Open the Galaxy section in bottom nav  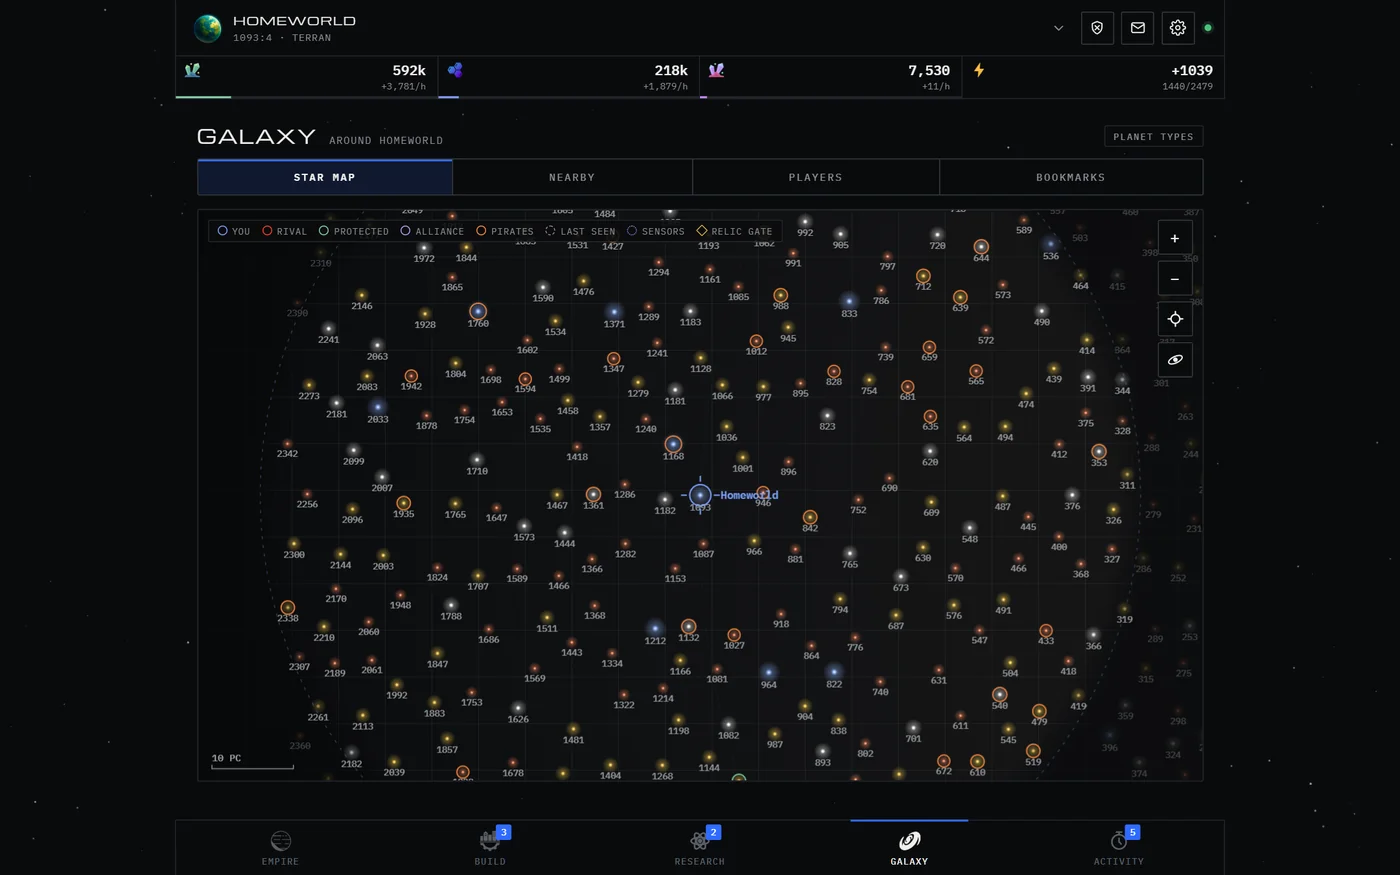(909, 847)
